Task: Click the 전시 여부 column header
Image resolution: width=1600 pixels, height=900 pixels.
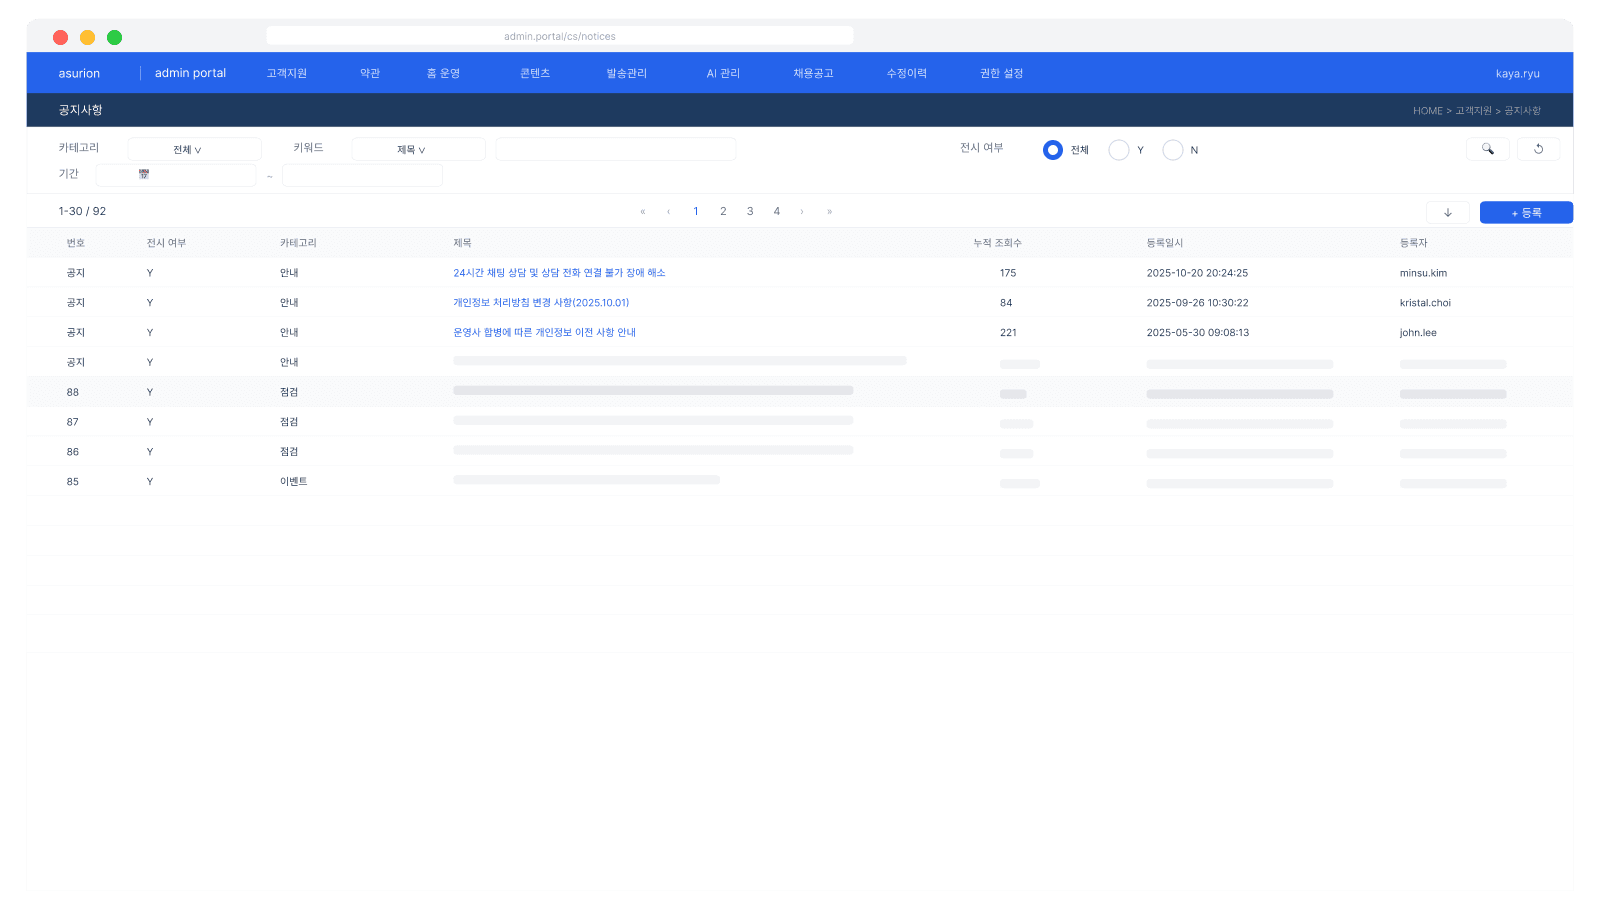Action: coord(166,243)
